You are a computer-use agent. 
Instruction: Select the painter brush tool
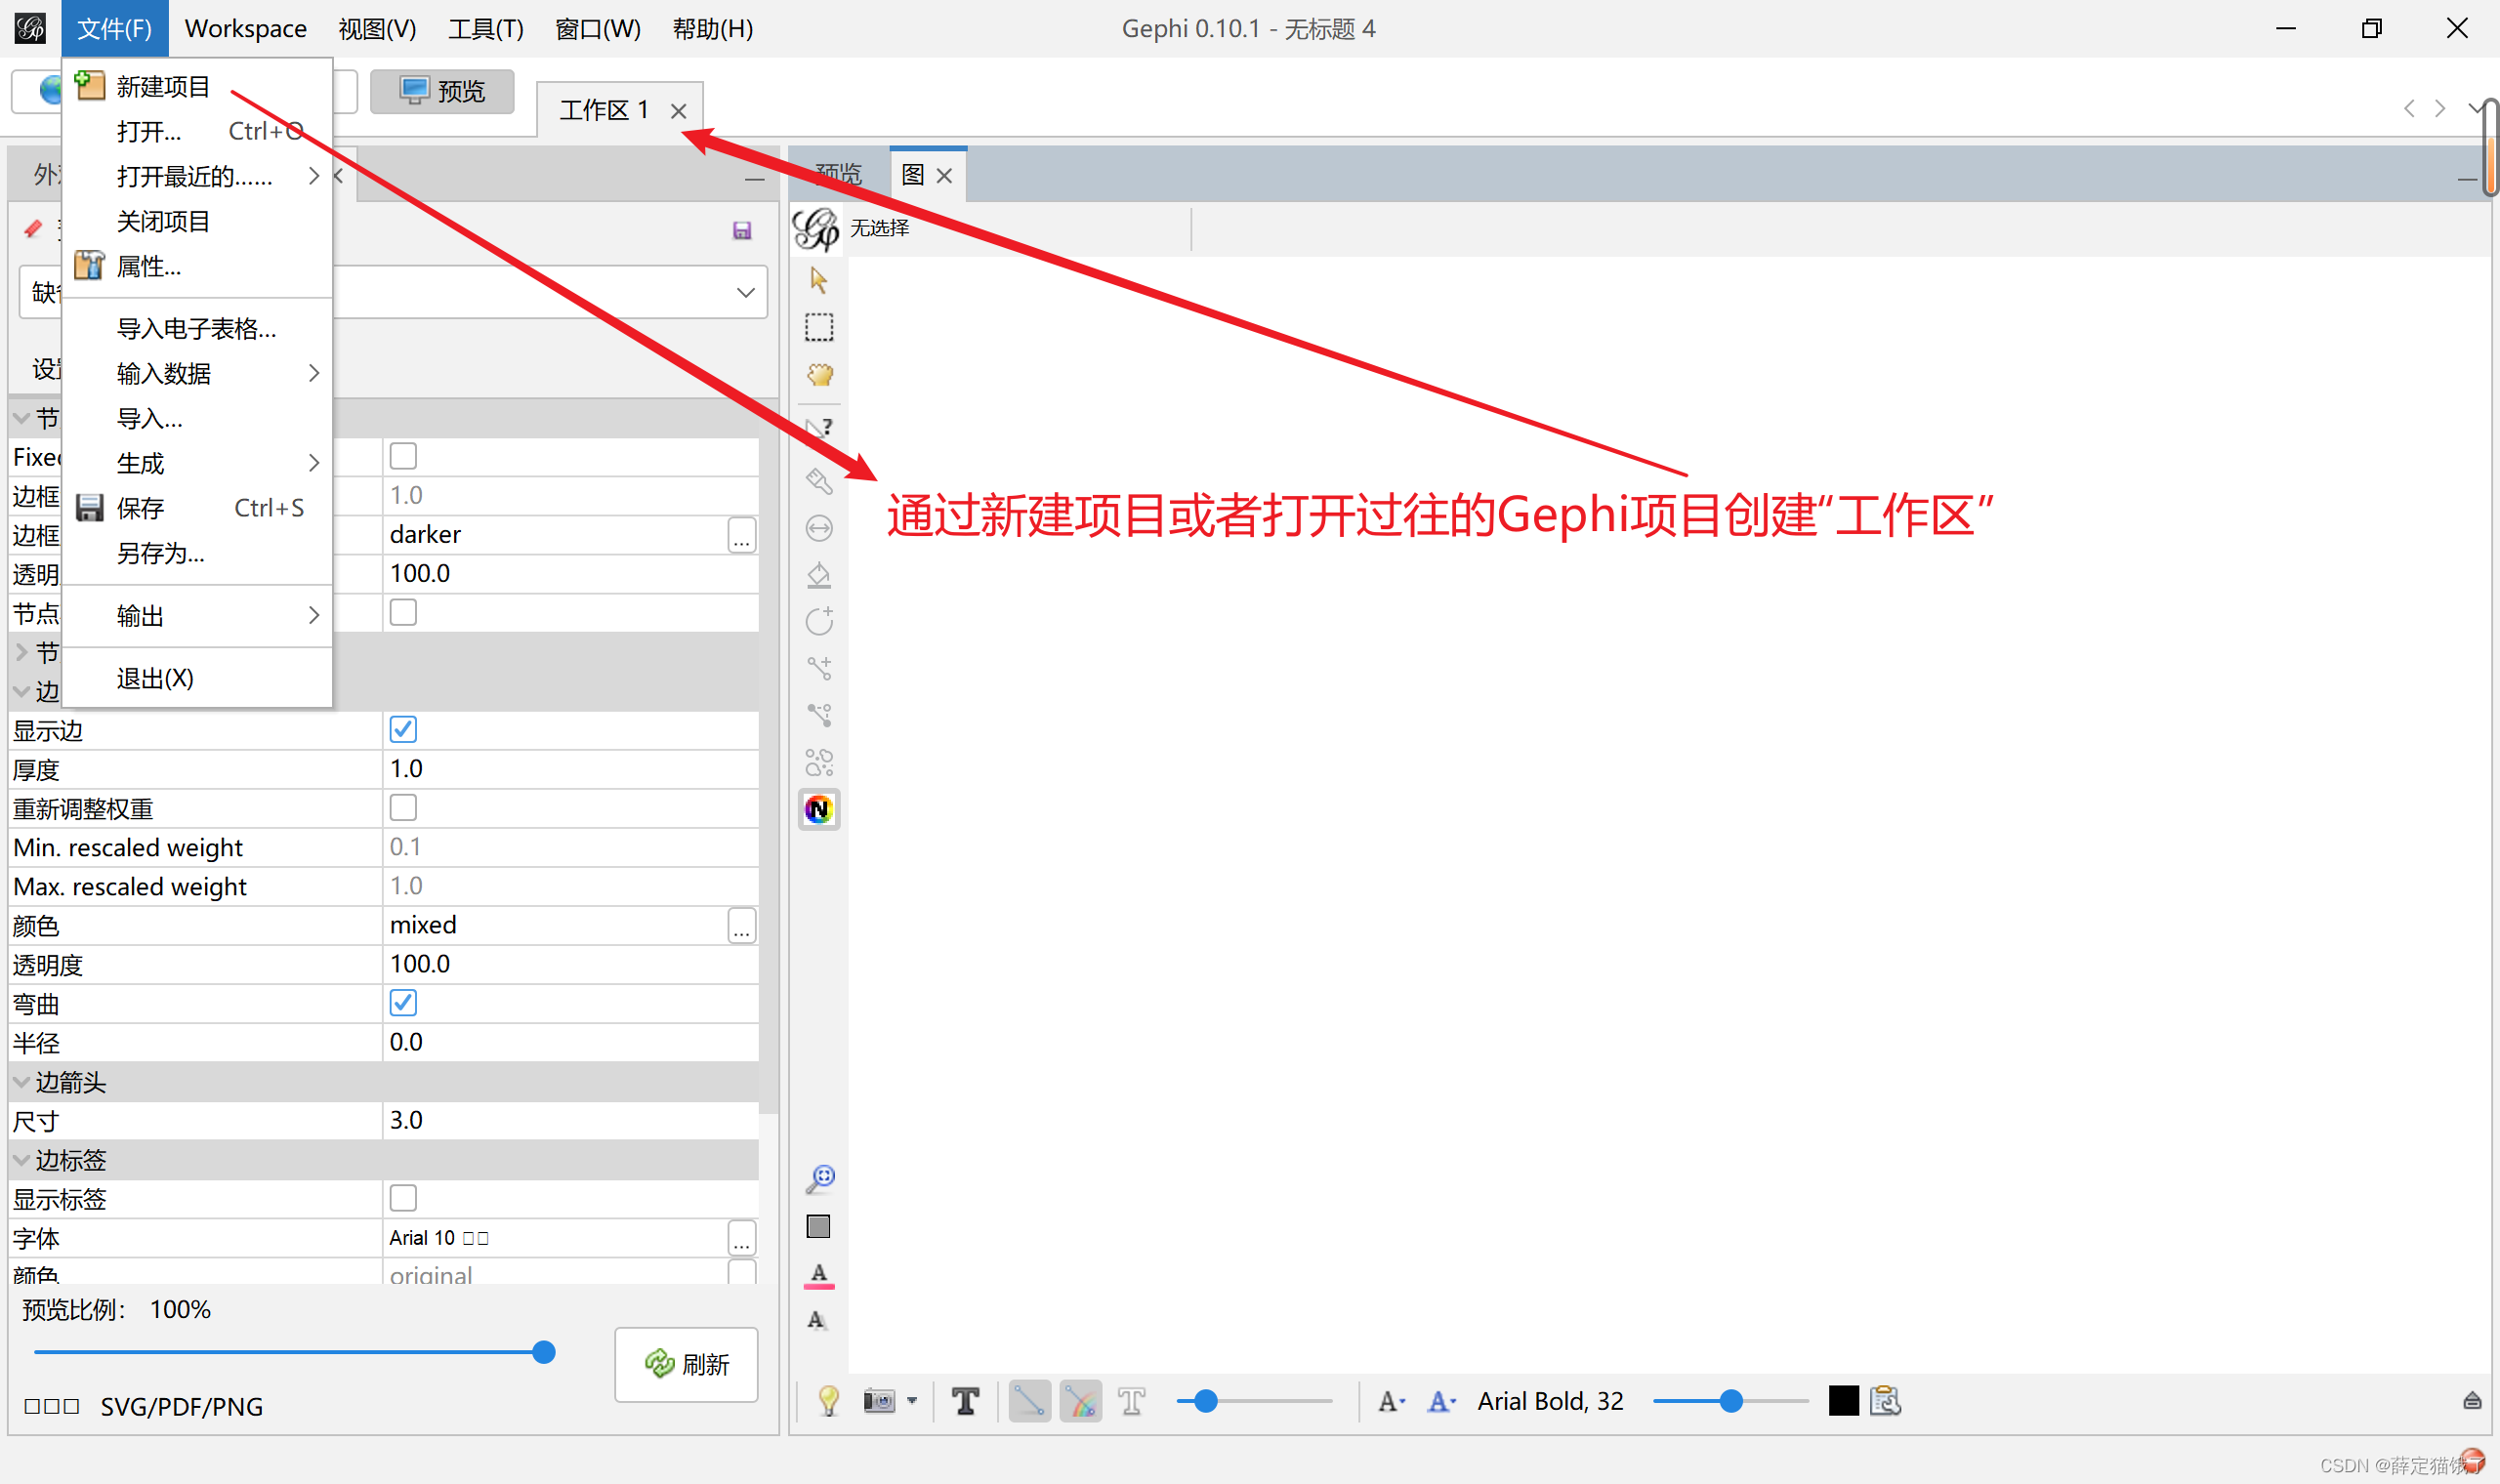pos(818,481)
